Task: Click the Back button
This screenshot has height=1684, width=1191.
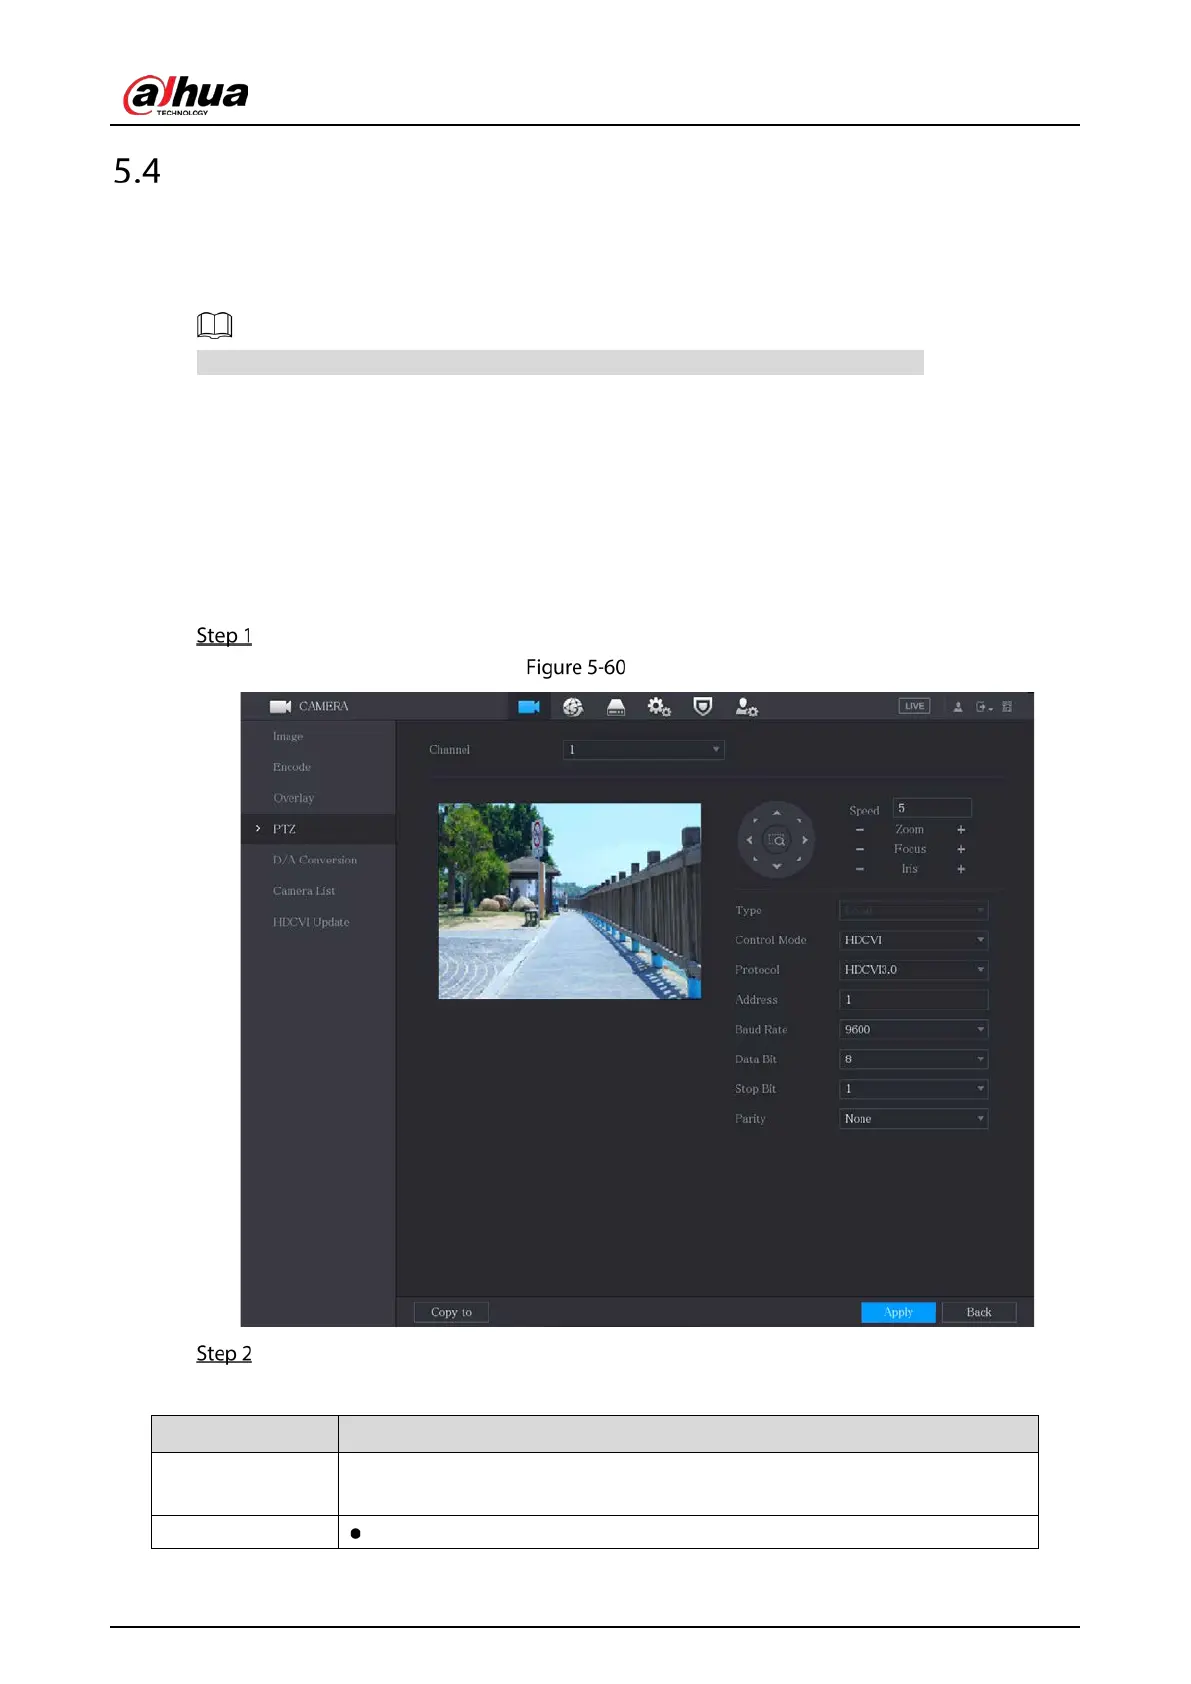Action: tap(979, 1312)
